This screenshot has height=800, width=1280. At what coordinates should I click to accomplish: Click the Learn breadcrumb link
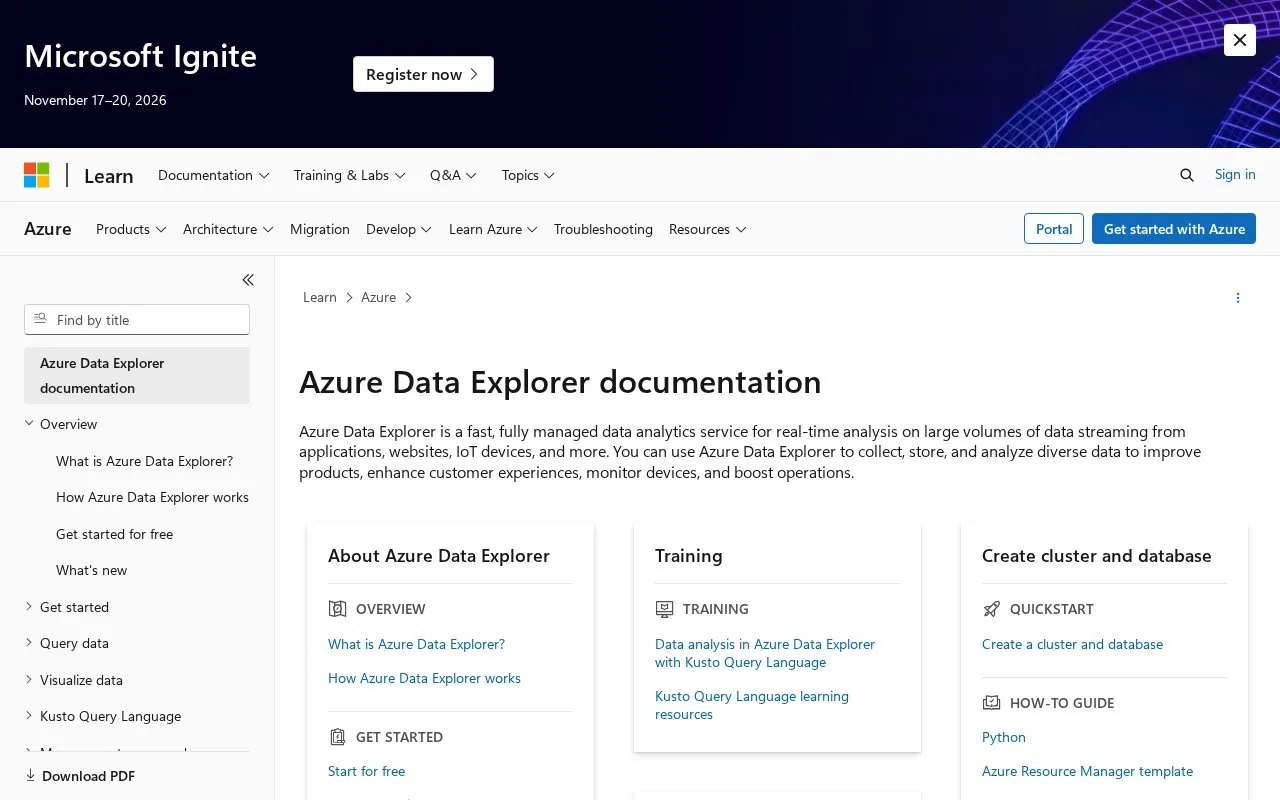pyautogui.click(x=320, y=297)
